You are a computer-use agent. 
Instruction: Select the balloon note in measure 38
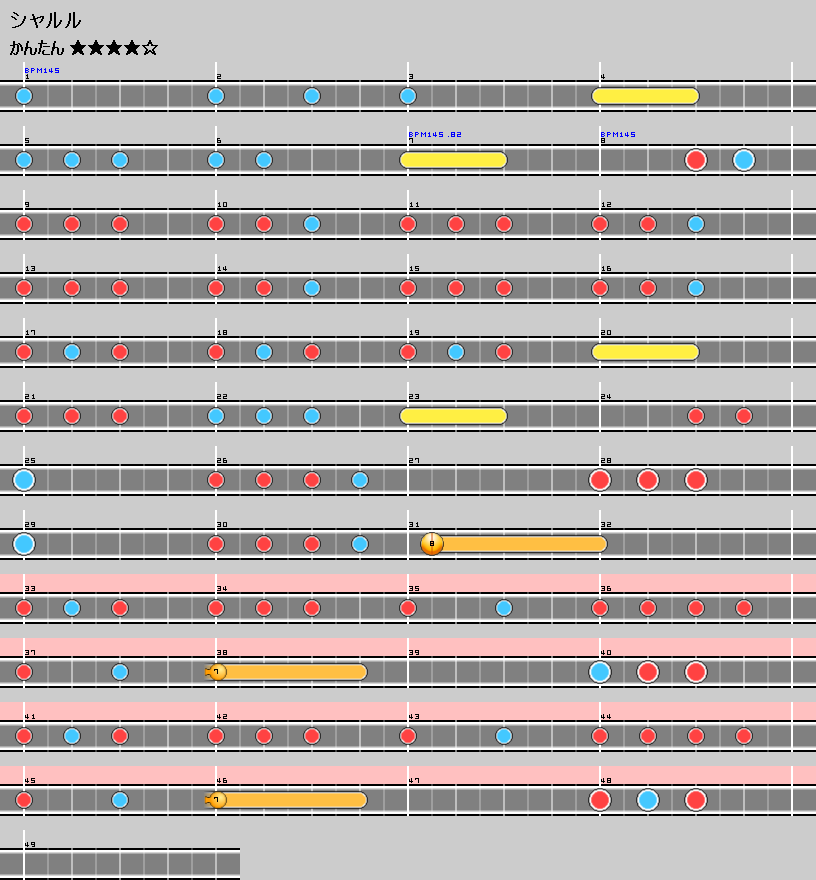pyautogui.click(x=217, y=672)
